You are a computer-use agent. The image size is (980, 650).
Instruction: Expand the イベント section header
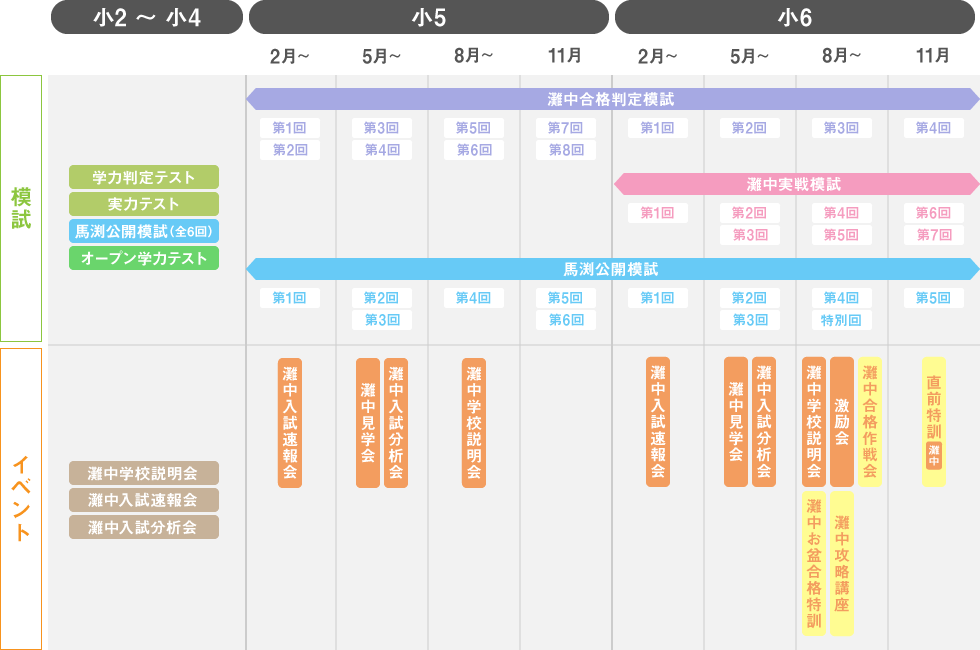coord(20,495)
